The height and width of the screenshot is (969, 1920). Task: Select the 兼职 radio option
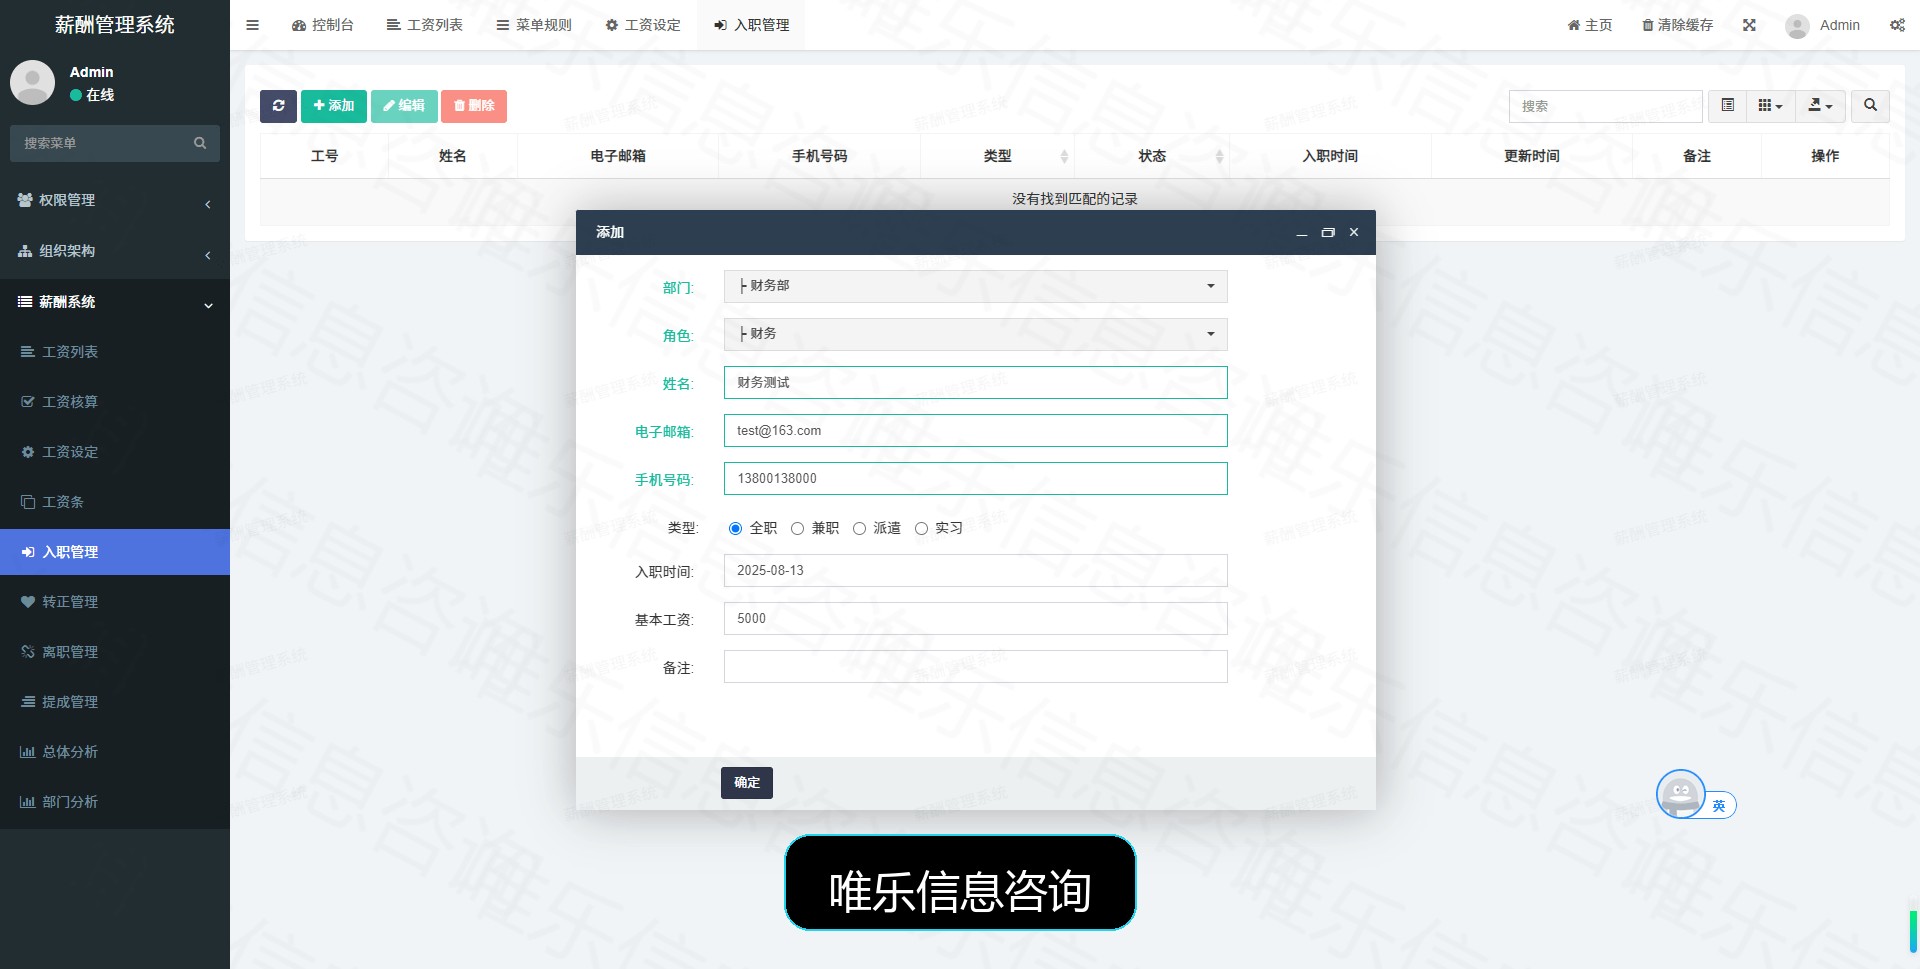(x=797, y=528)
